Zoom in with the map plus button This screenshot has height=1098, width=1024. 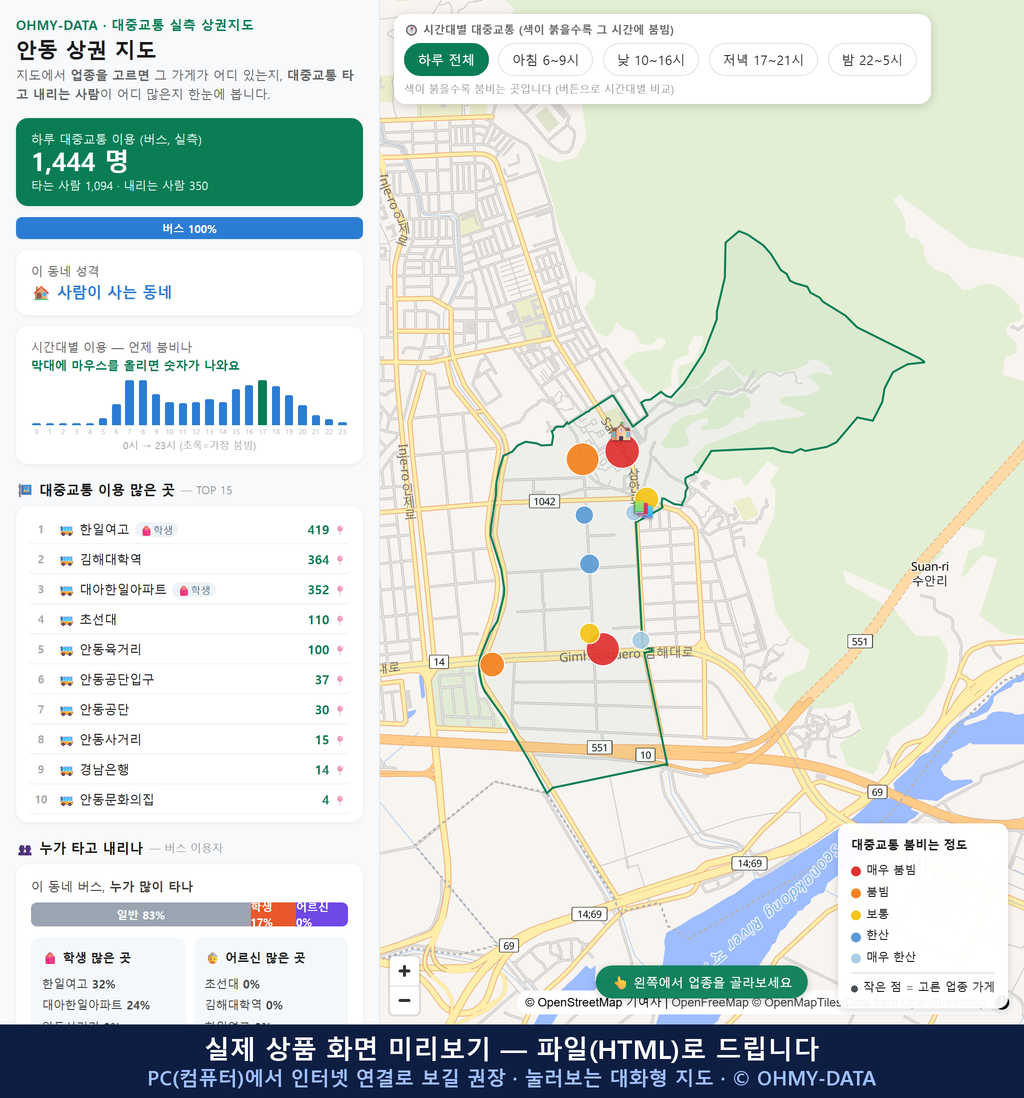(404, 971)
